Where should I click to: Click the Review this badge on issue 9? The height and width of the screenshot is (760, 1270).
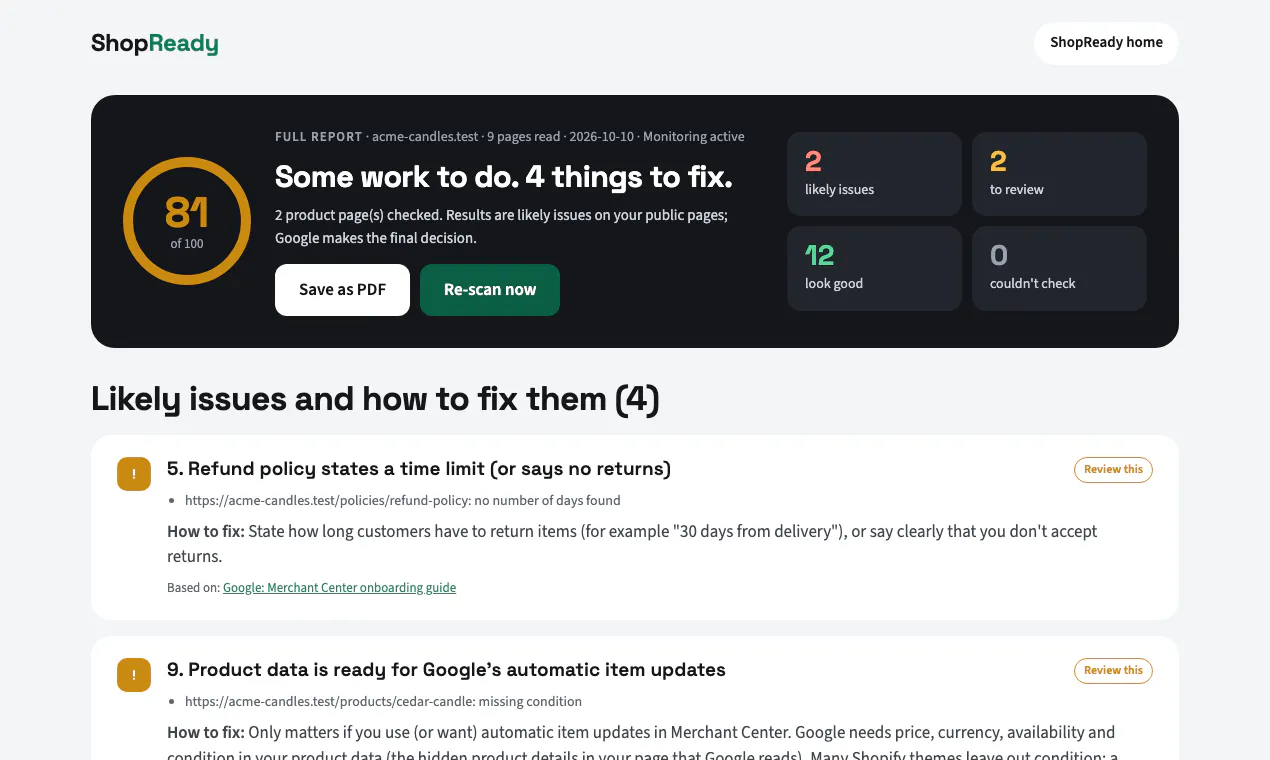1113,671
